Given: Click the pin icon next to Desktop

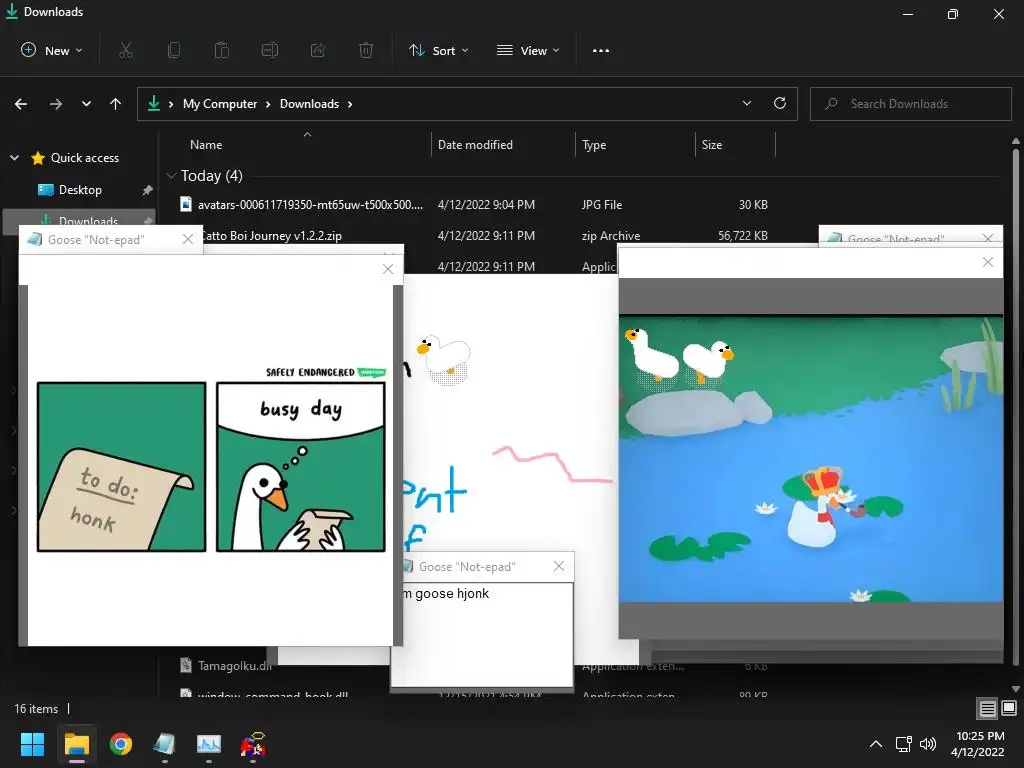Looking at the screenshot, I should tap(148, 190).
